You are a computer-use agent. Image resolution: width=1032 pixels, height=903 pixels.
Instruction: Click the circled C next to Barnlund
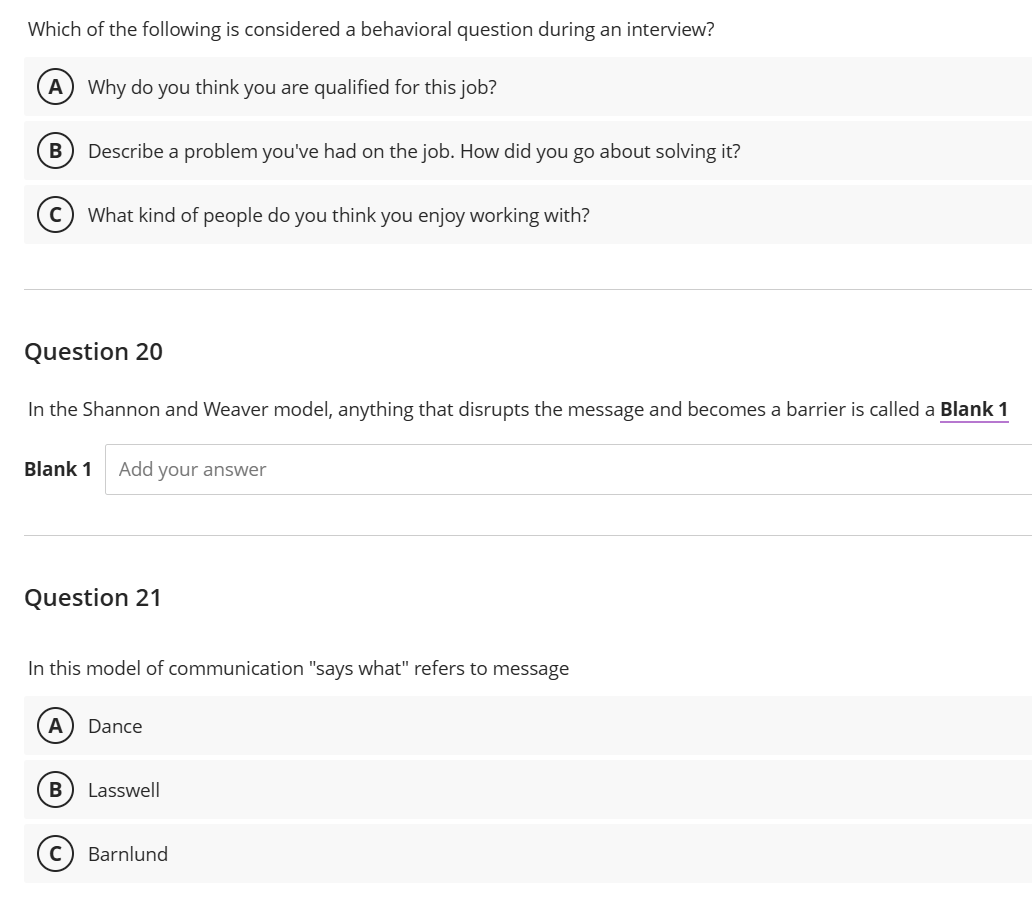(x=55, y=854)
